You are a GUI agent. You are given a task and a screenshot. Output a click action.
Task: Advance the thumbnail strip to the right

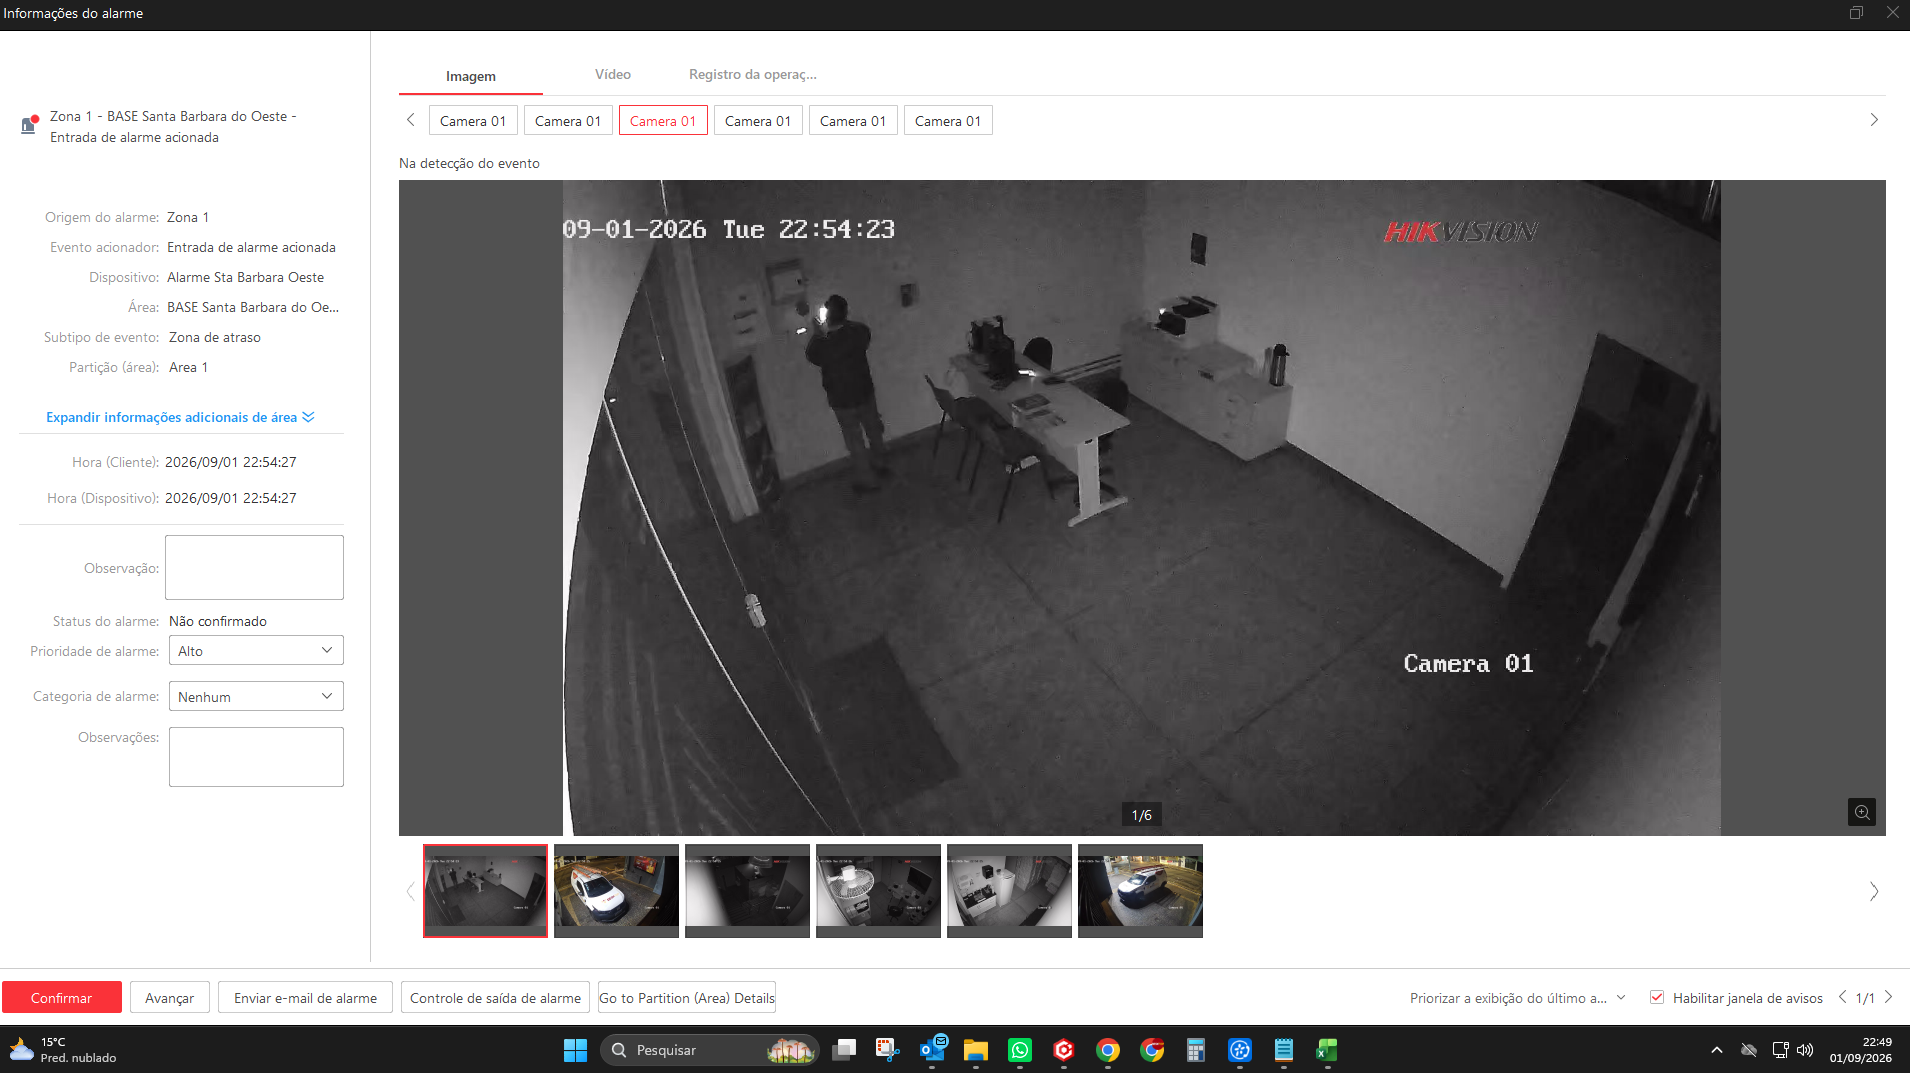click(x=1874, y=891)
